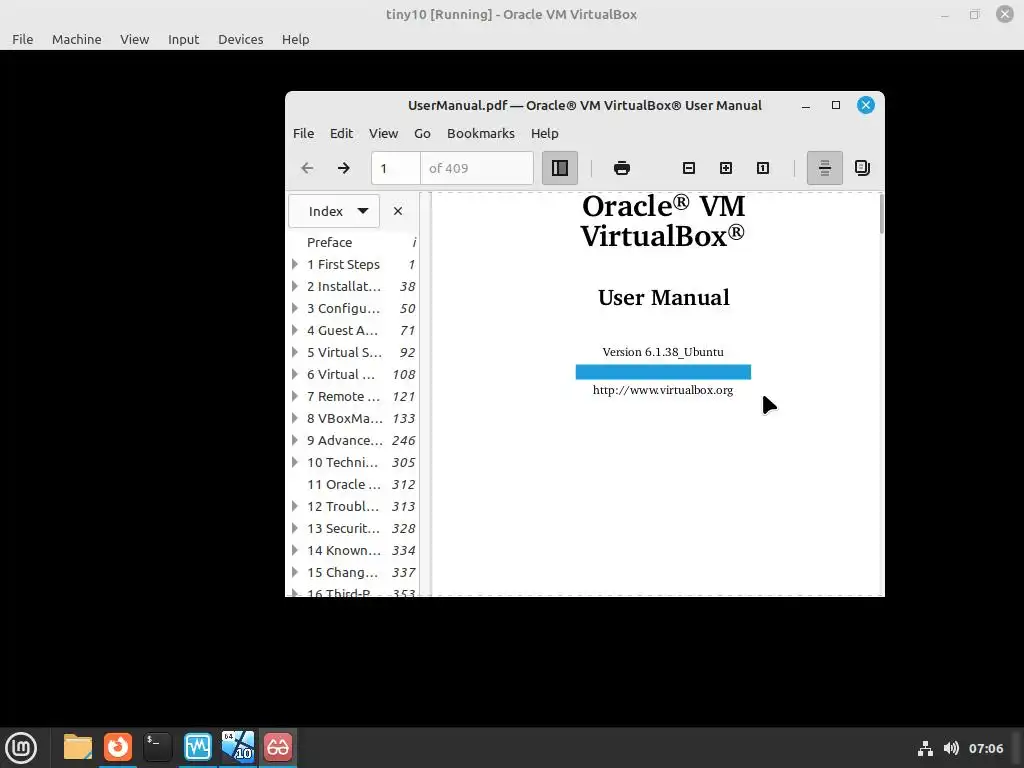Launch Firefox from the taskbar
Viewport: 1024px width, 768px height.
(118, 747)
